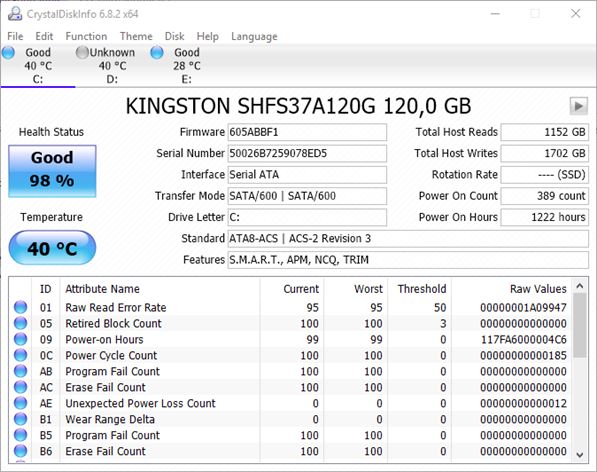Click the Good 98 % health status button
597x472 pixels.
click(x=52, y=171)
